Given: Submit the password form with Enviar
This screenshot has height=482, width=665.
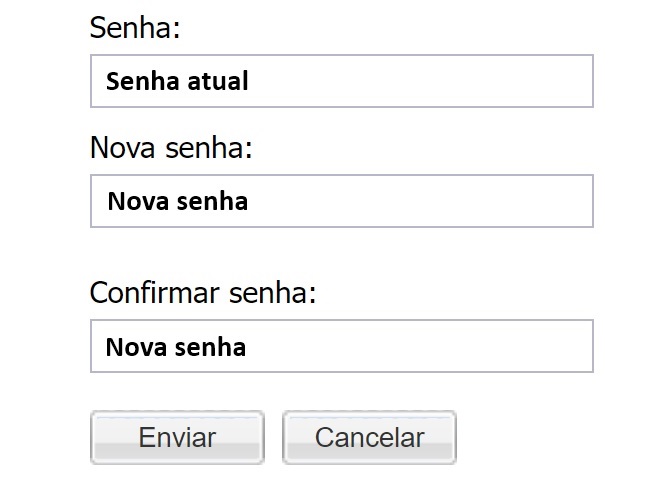Looking at the screenshot, I should pos(177,437).
